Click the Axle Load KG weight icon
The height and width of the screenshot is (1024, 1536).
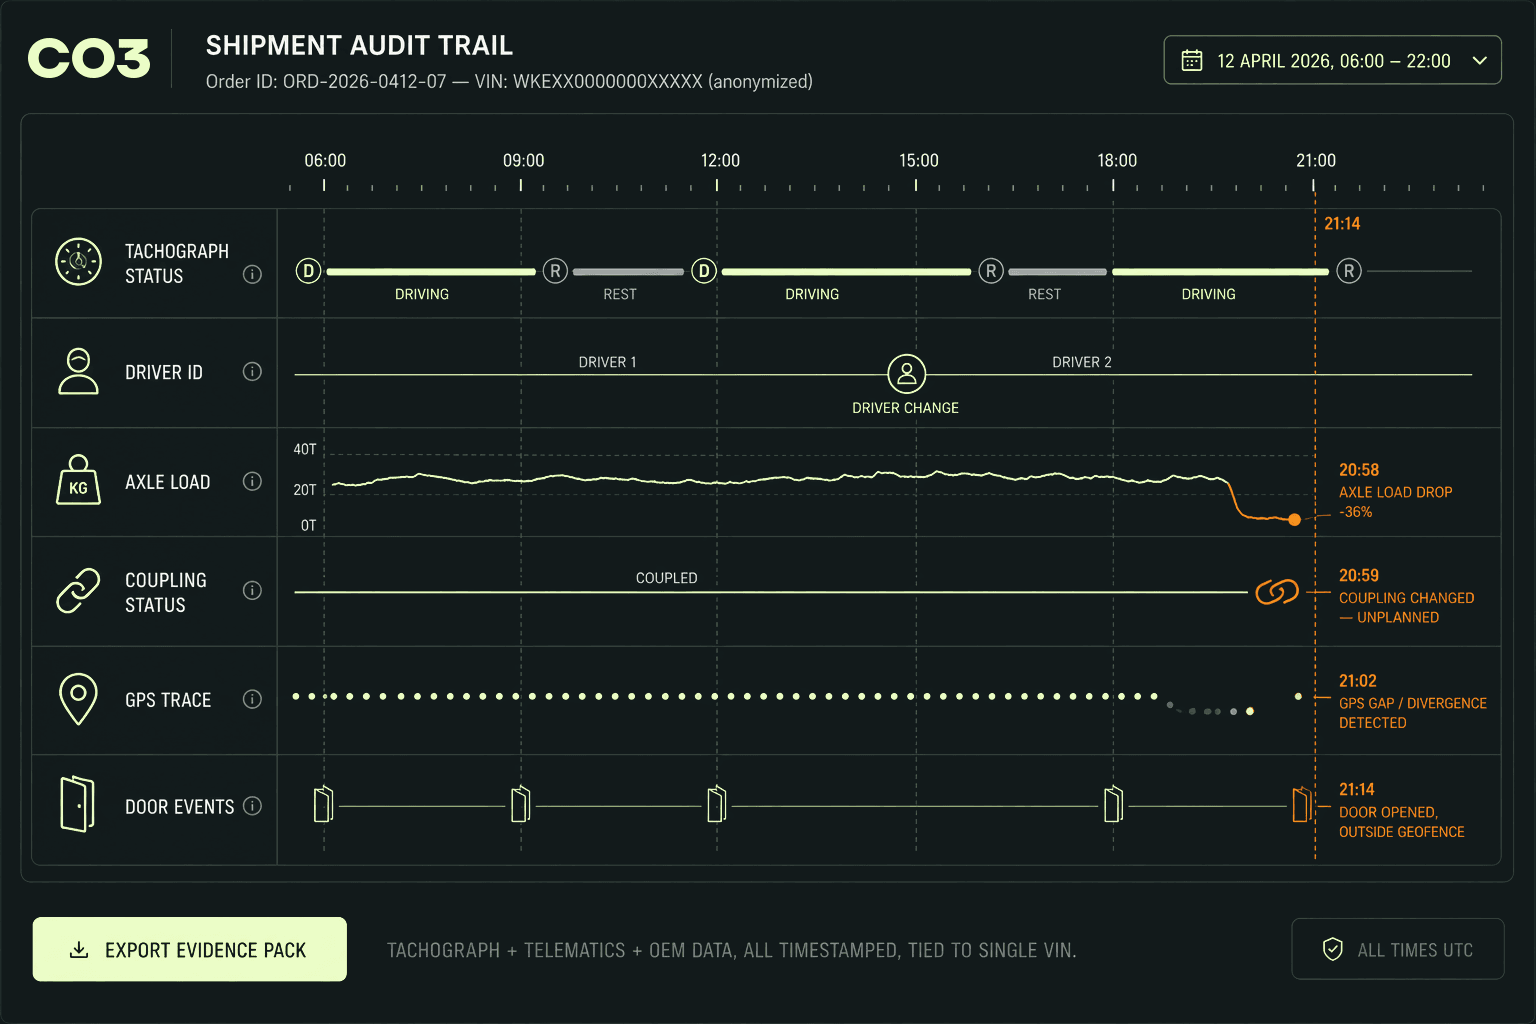[x=78, y=481]
